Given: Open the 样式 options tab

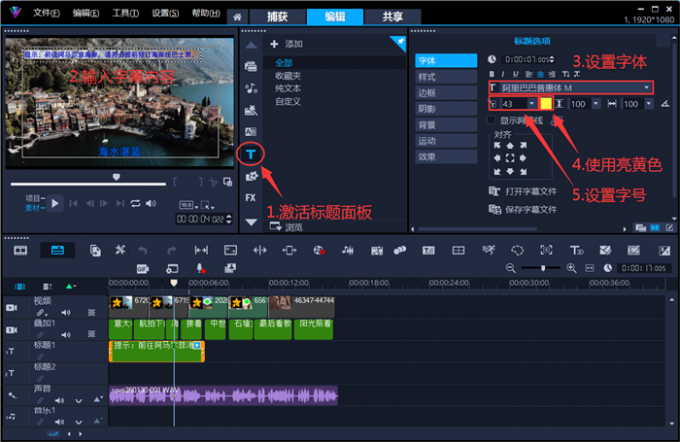Looking at the screenshot, I should pos(446,77).
